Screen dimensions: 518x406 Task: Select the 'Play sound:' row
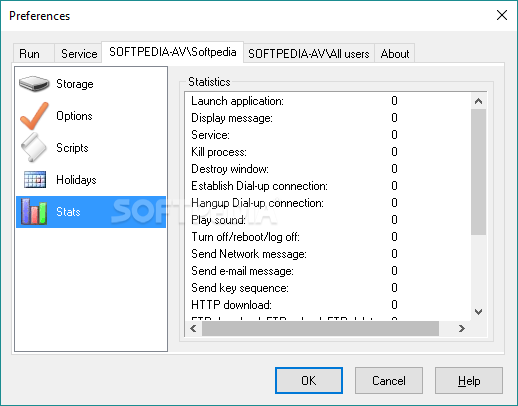(328, 220)
